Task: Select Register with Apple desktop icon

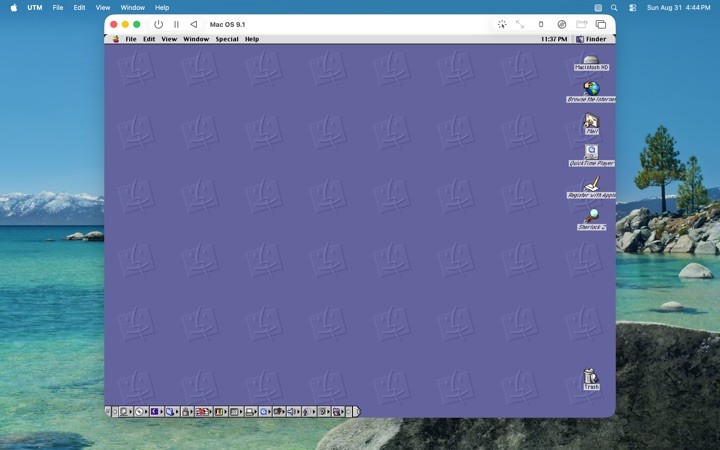Action: point(591,188)
